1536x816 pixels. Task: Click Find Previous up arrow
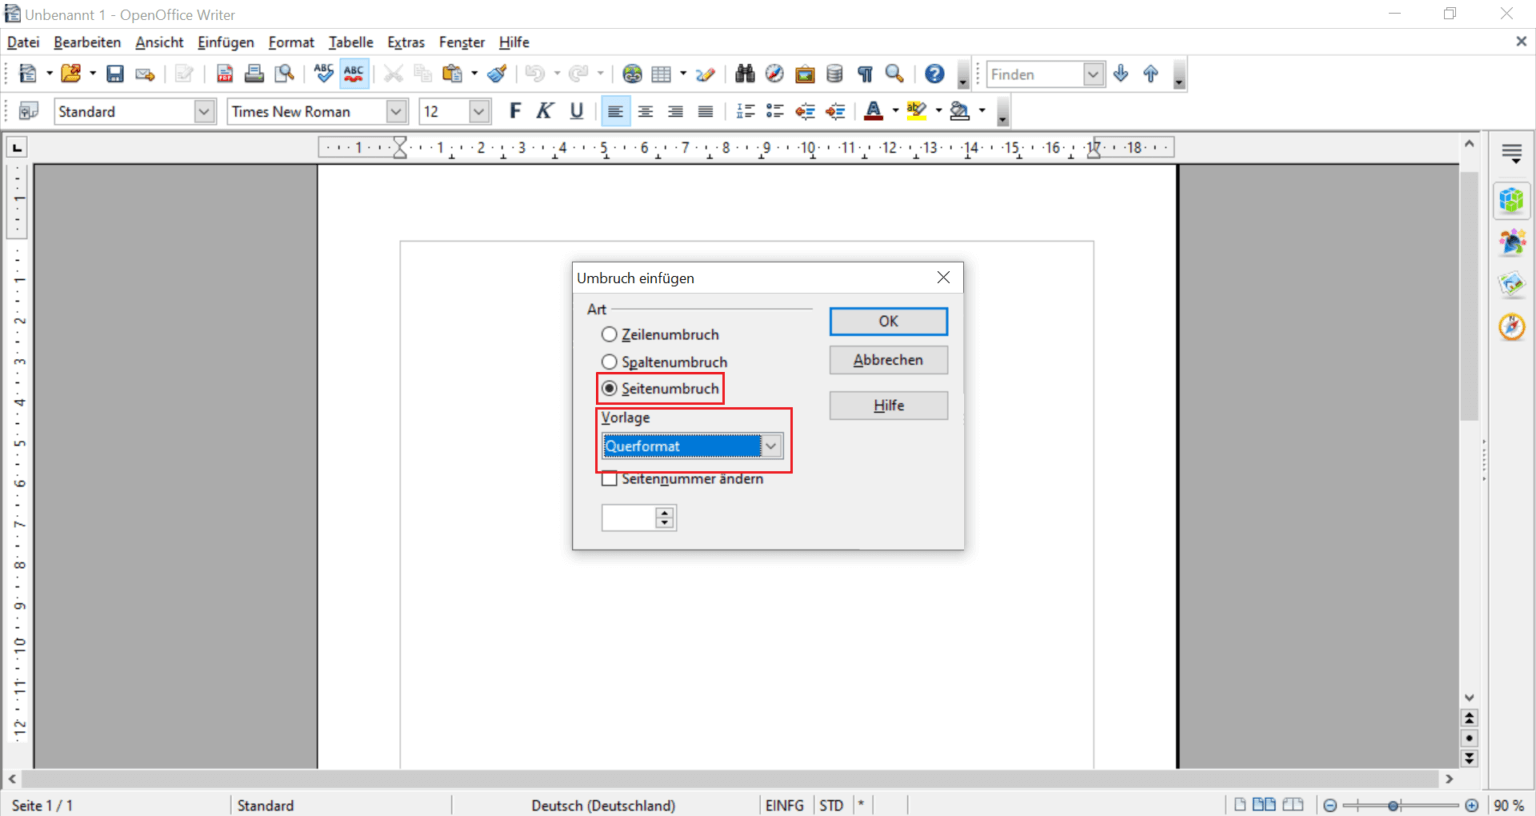coord(1151,74)
